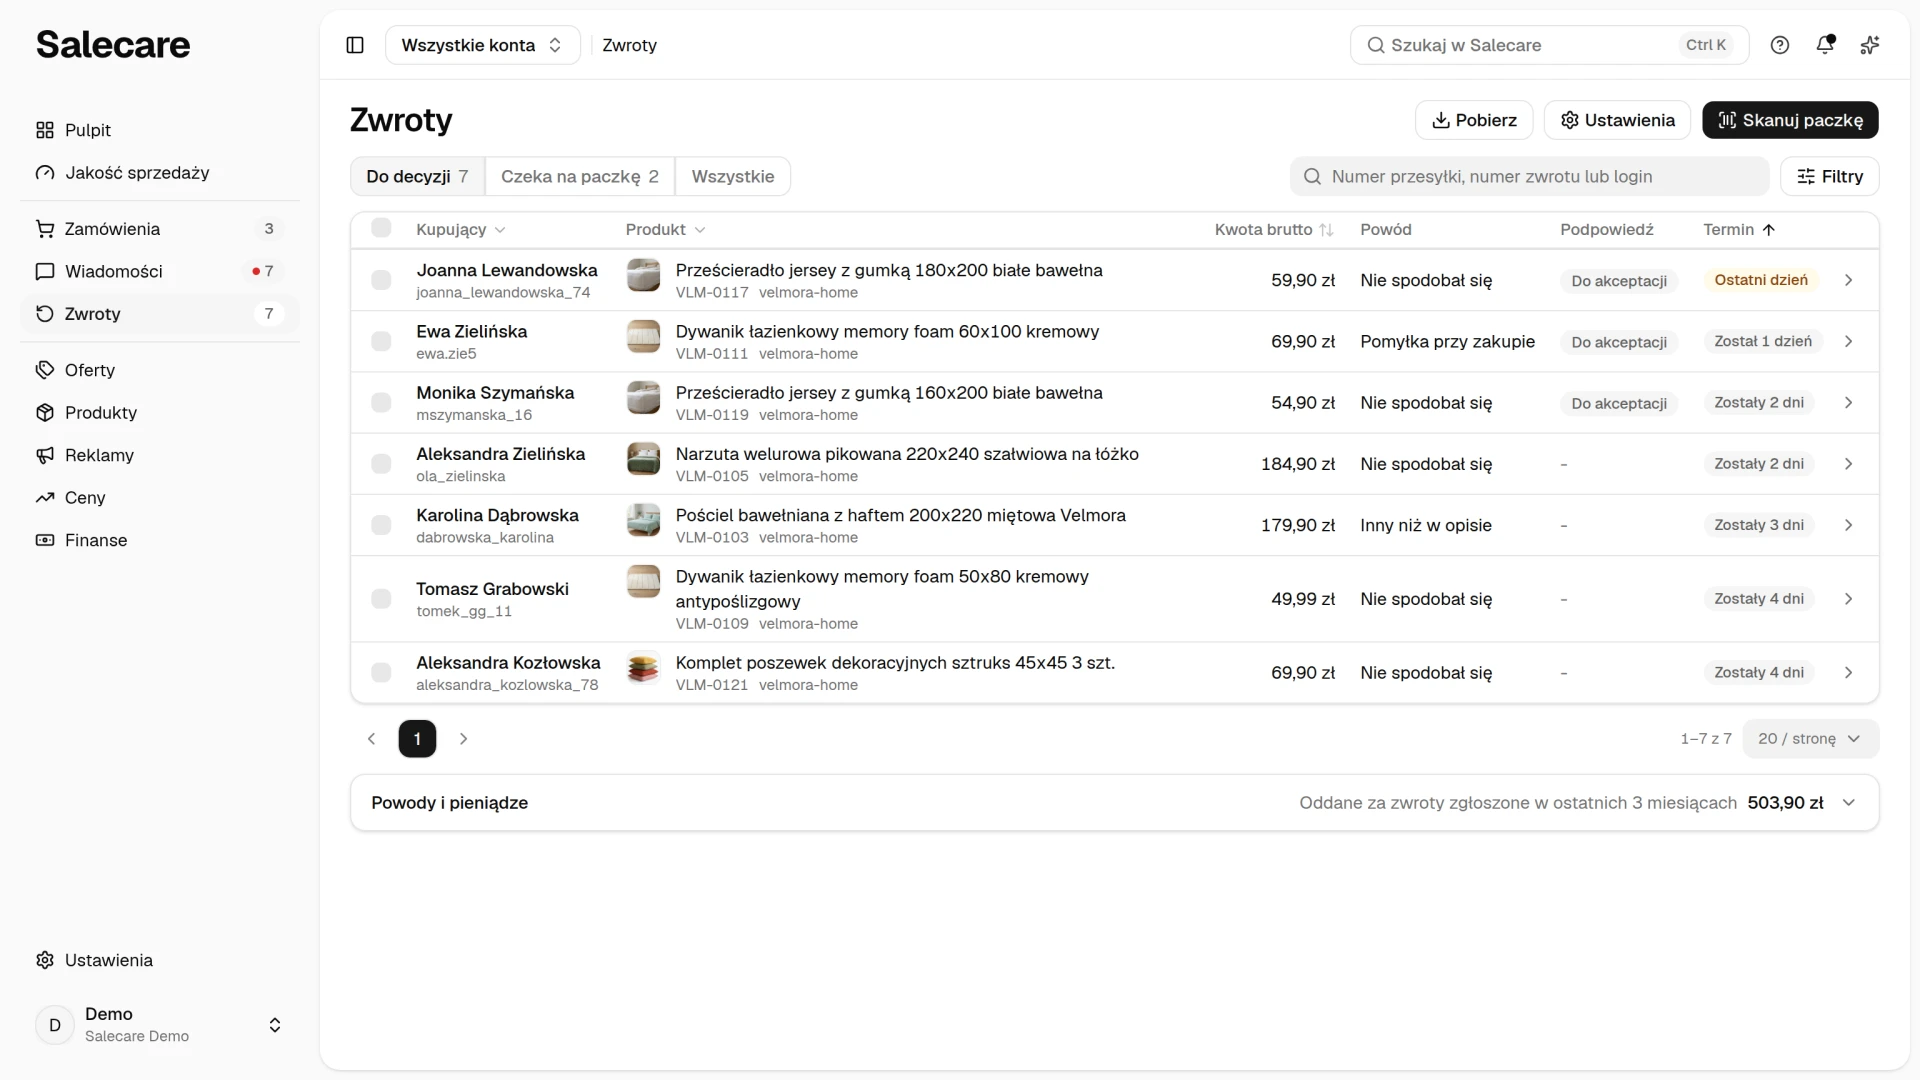
Task: Open Produkty in the sidebar
Action: tap(160, 413)
